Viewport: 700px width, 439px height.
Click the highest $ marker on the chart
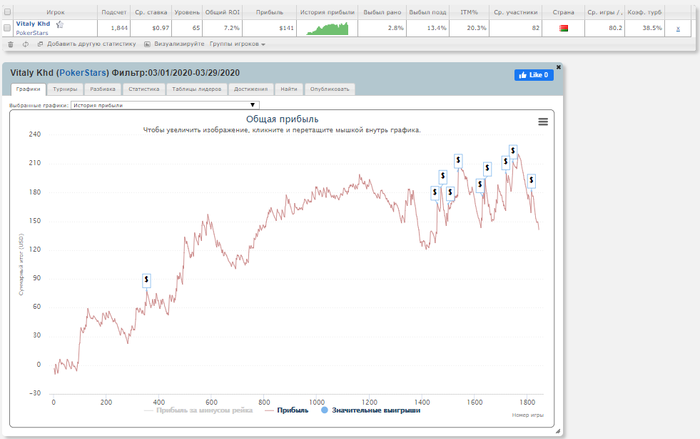pos(513,151)
